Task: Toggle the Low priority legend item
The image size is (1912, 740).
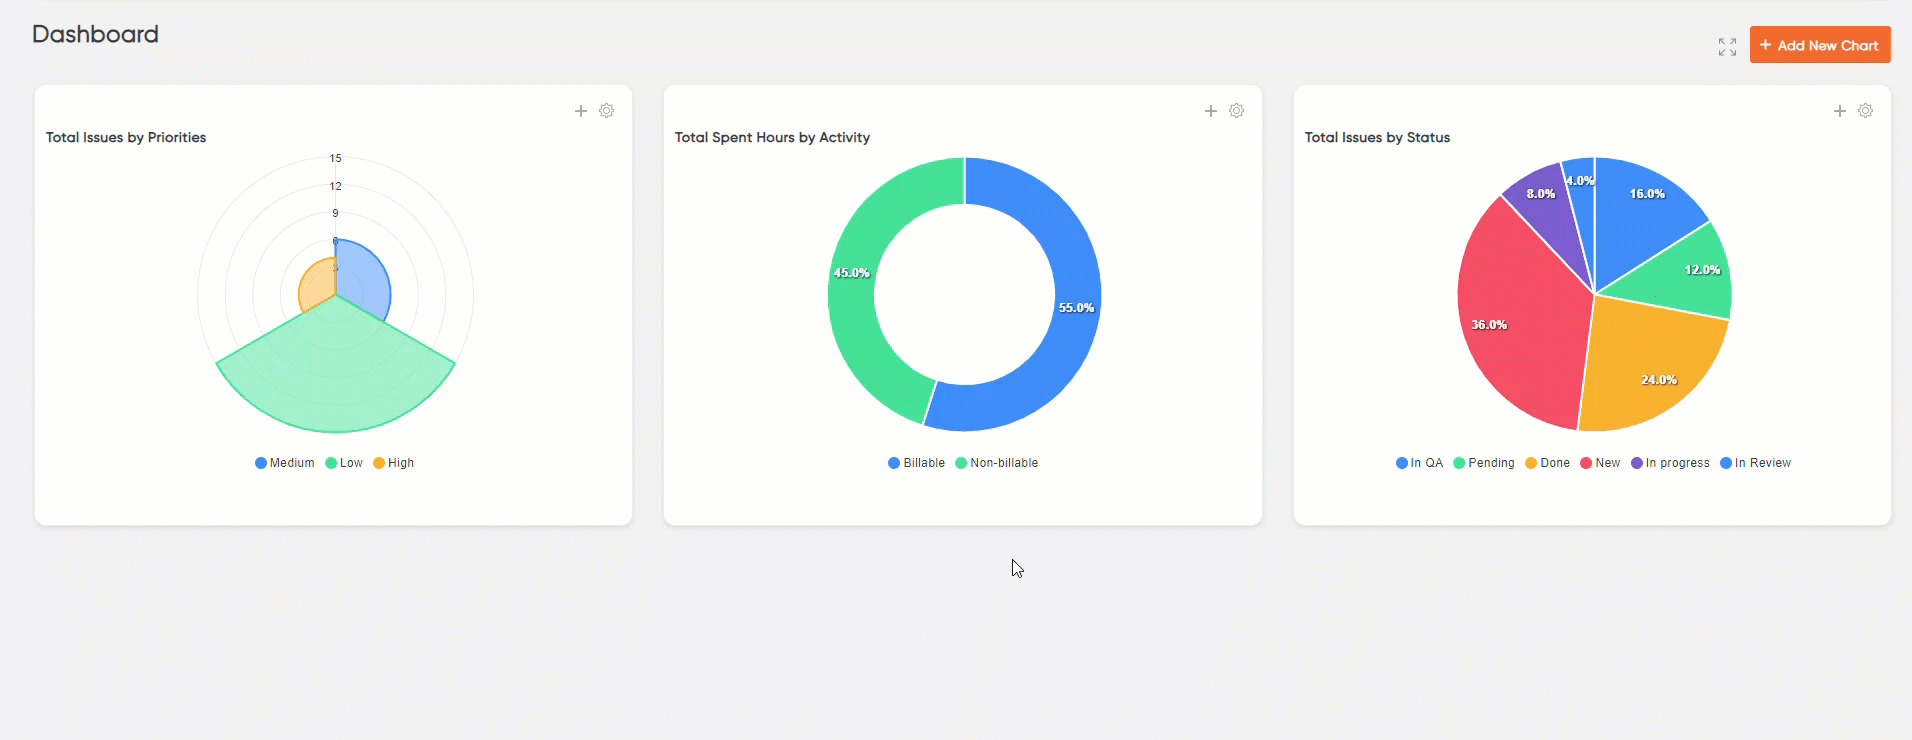Action: 344,463
